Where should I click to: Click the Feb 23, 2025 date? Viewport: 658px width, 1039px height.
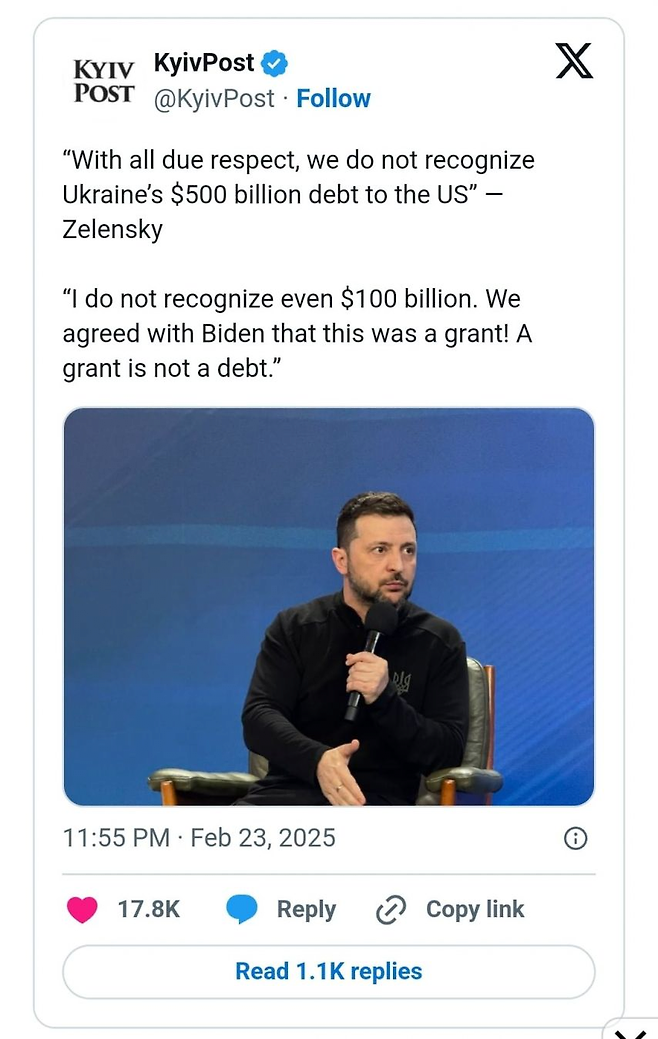(x=263, y=837)
